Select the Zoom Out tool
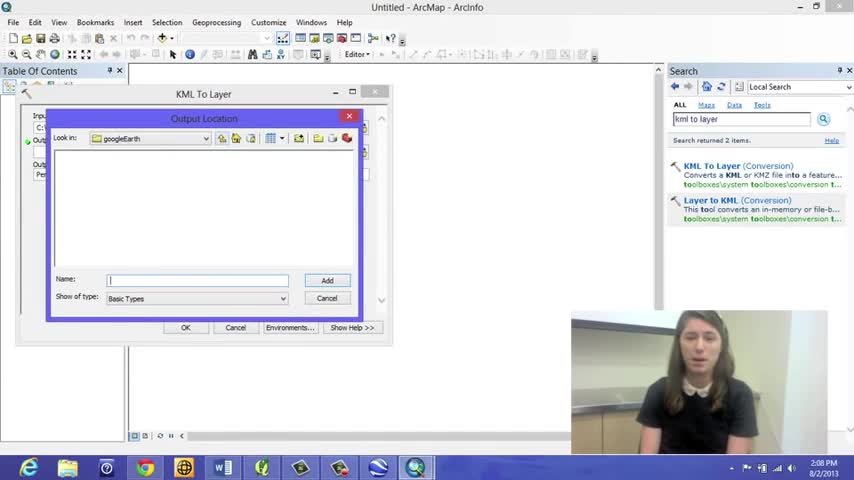 click(26, 54)
